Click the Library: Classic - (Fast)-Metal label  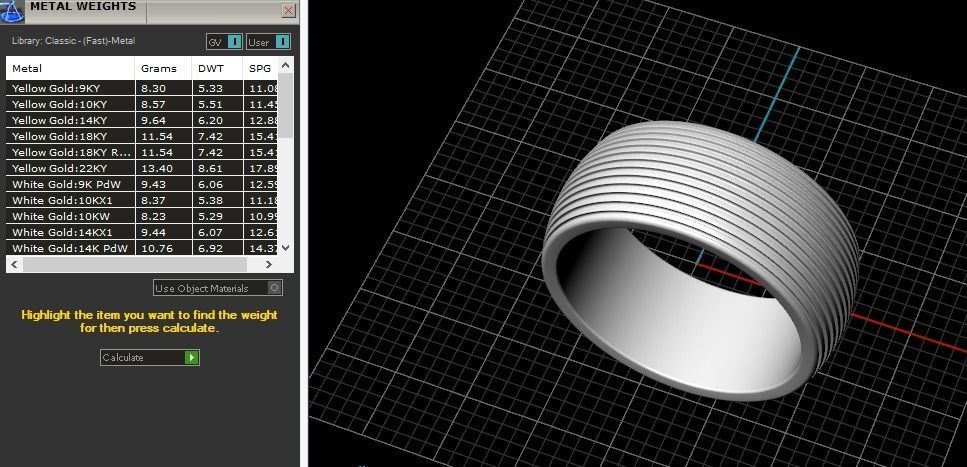tap(73, 41)
